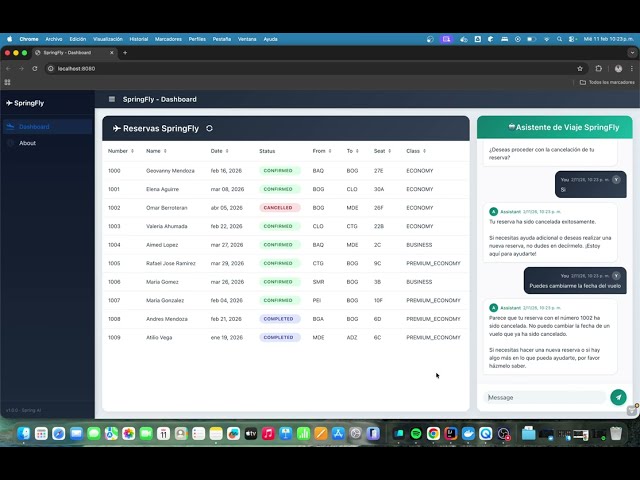Click the name Omar Berroteran
This screenshot has height=480, width=640.
(x=167, y=208)
